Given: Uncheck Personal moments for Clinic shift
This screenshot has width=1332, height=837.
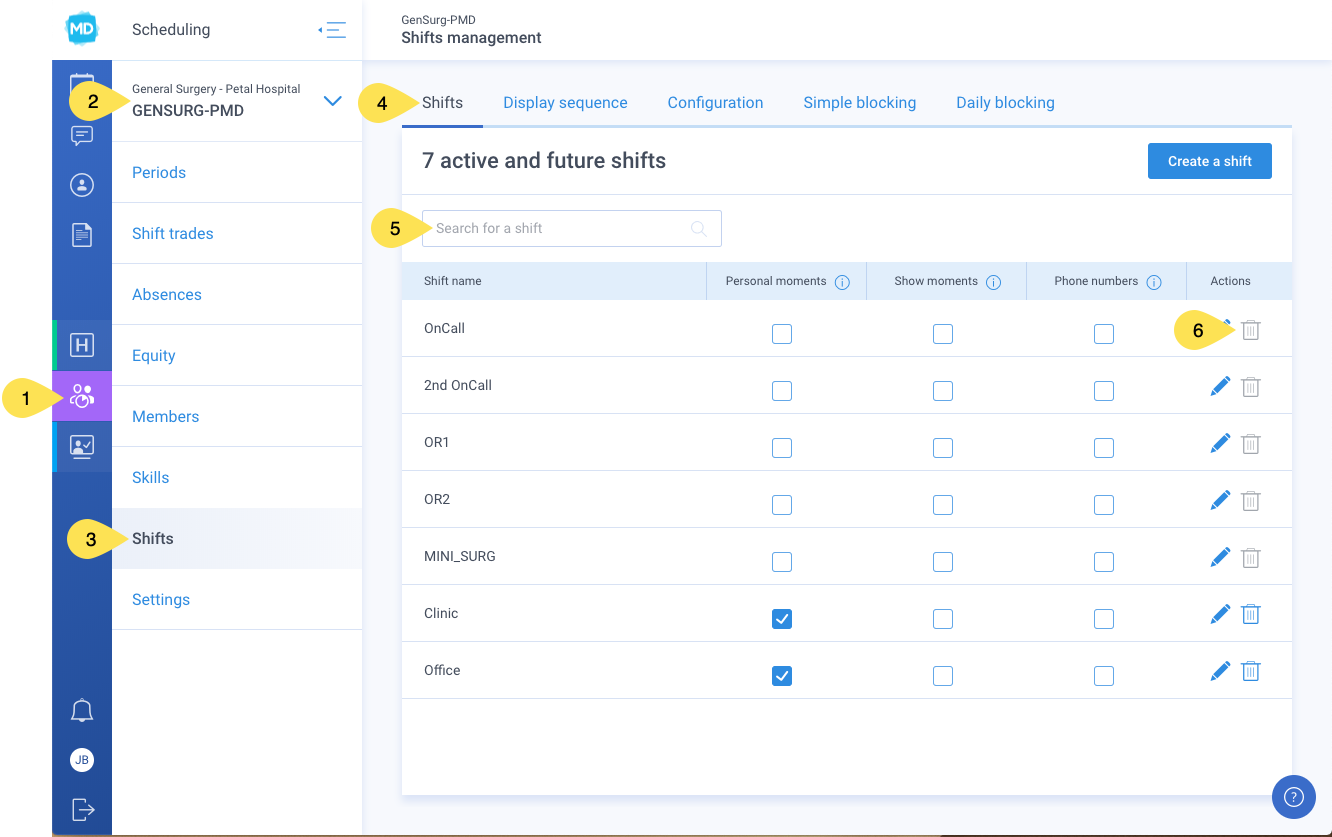Looking at the screenshot, I should coord(782,619).
